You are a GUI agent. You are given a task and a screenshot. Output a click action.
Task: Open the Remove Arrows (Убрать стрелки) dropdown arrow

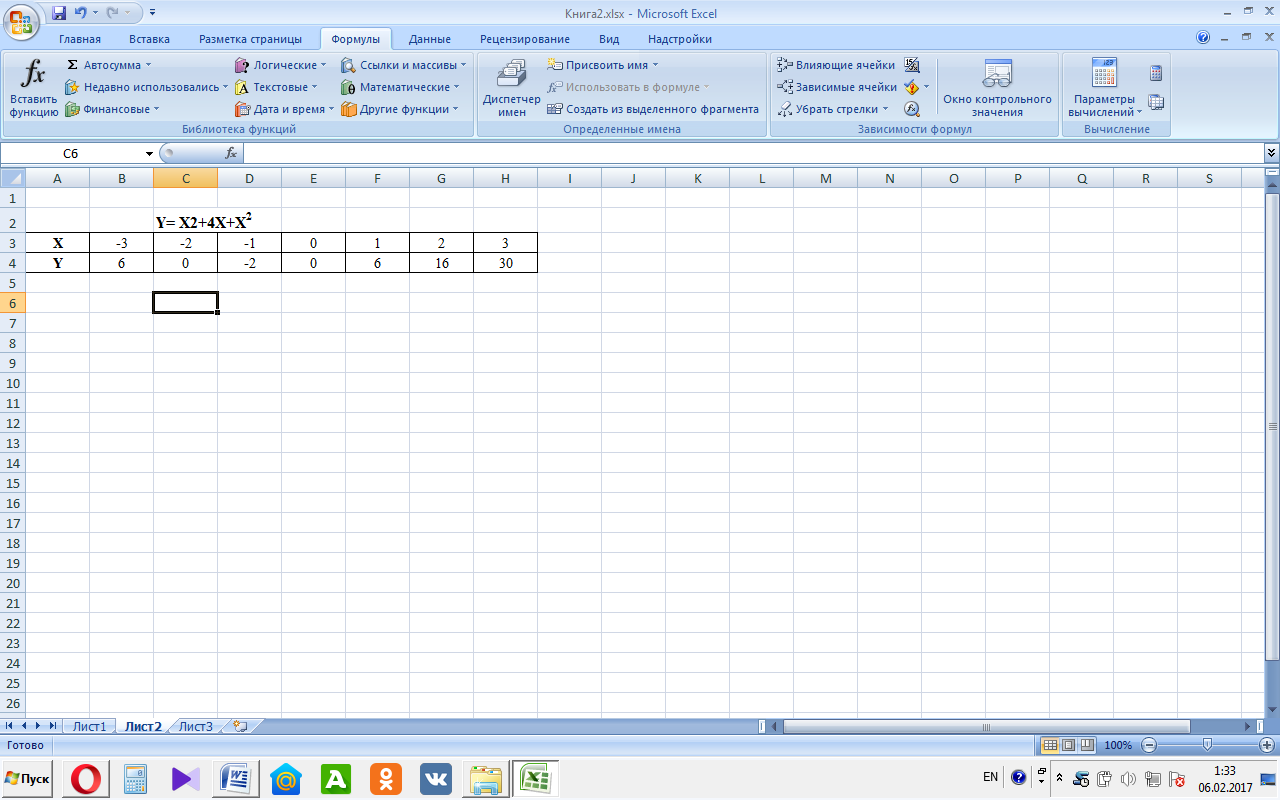click(886, 109)
